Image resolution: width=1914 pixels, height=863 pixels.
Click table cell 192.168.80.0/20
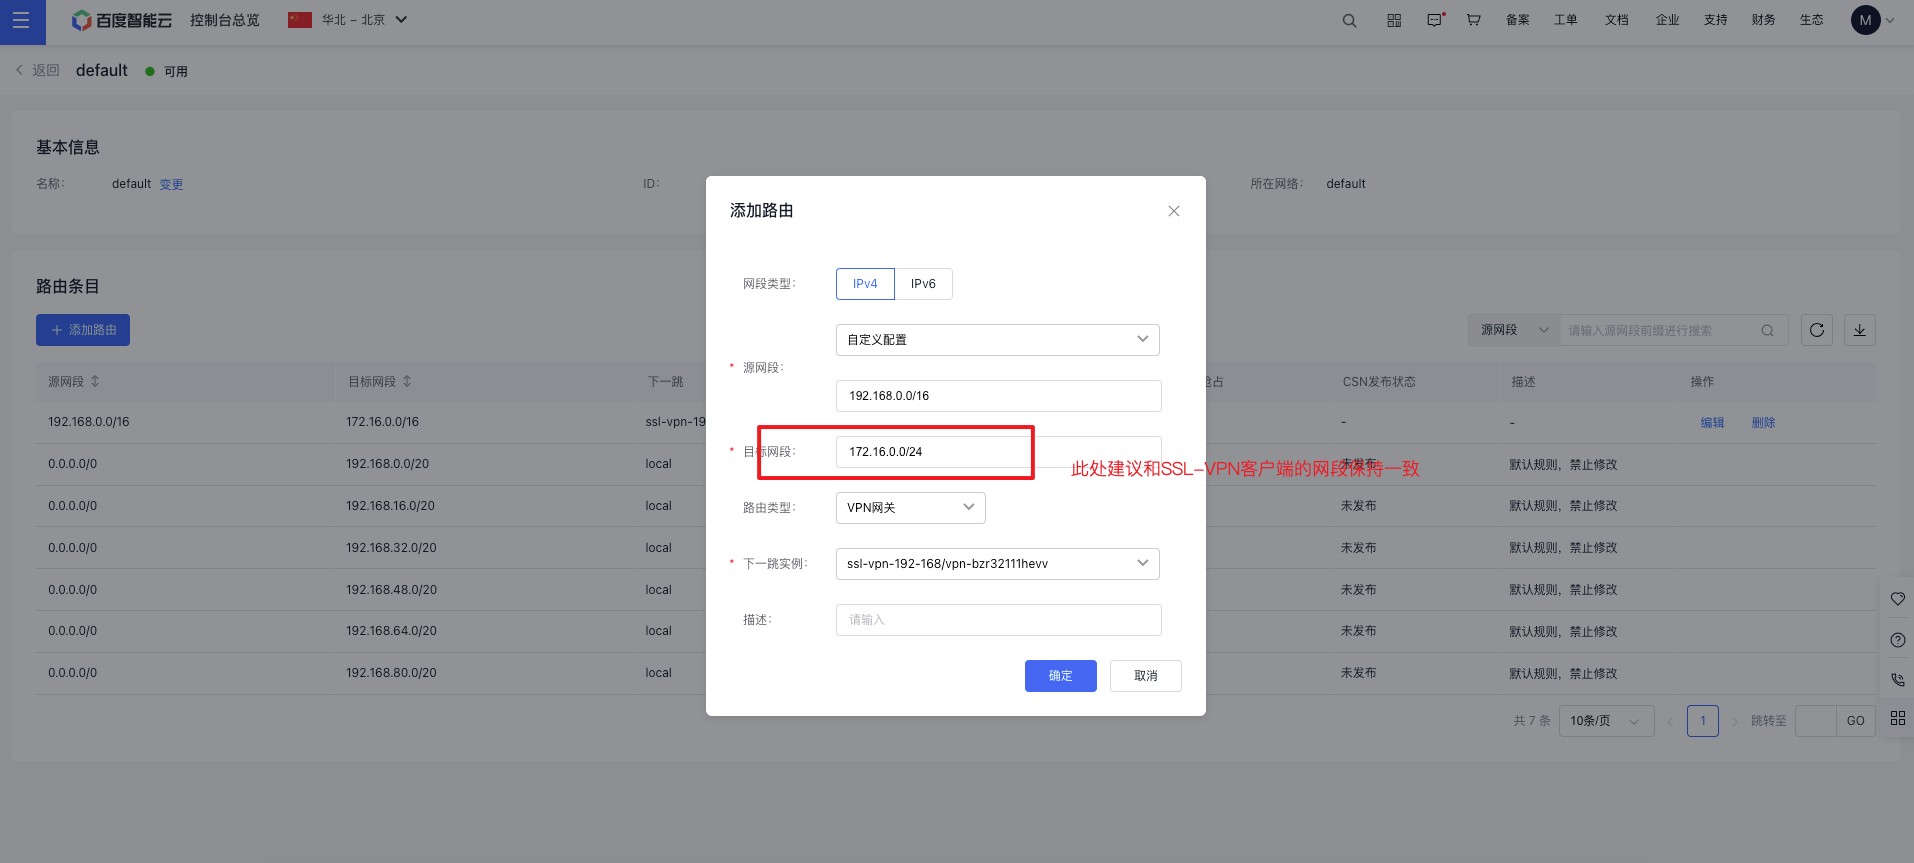392,673
